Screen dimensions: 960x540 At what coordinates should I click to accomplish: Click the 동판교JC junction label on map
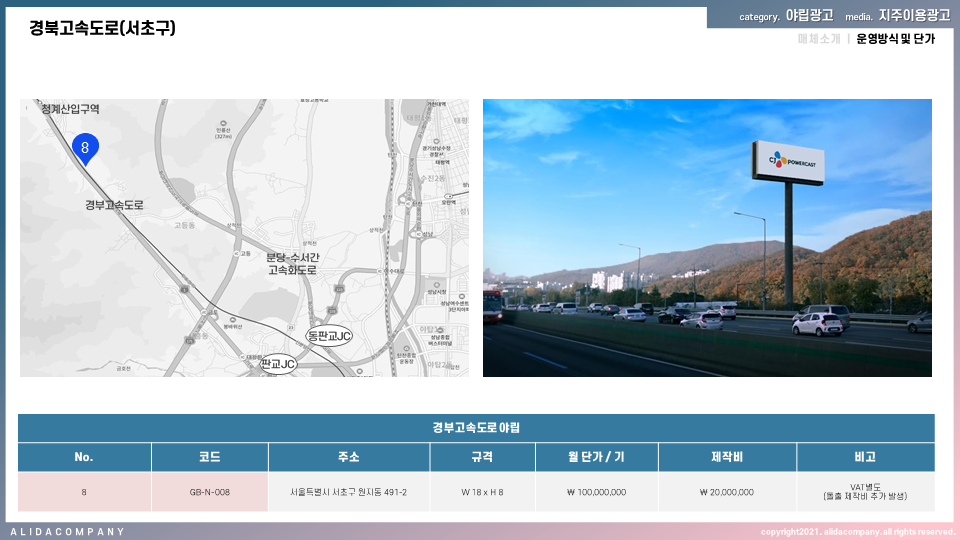click(329, 336)
